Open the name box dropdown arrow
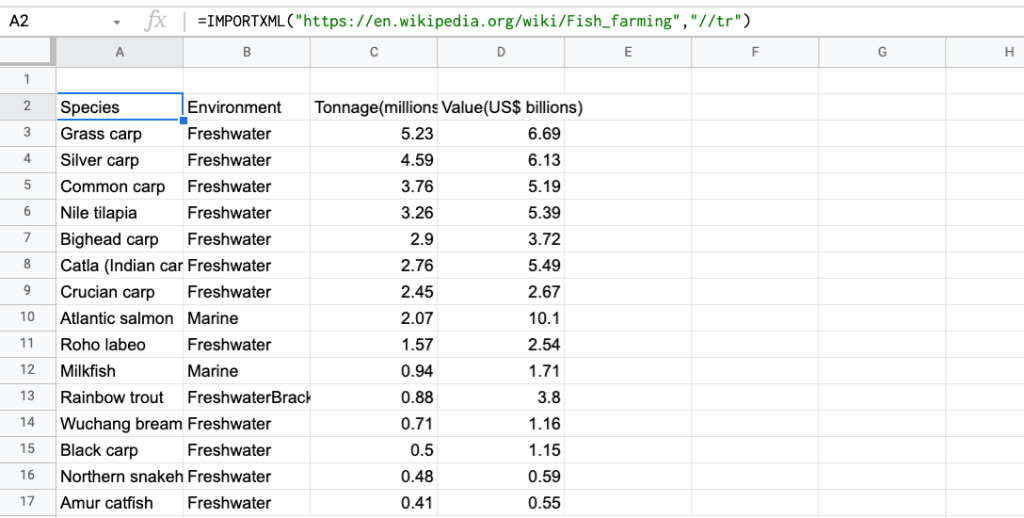This screenshot has width=1024, height=518. 117,21
